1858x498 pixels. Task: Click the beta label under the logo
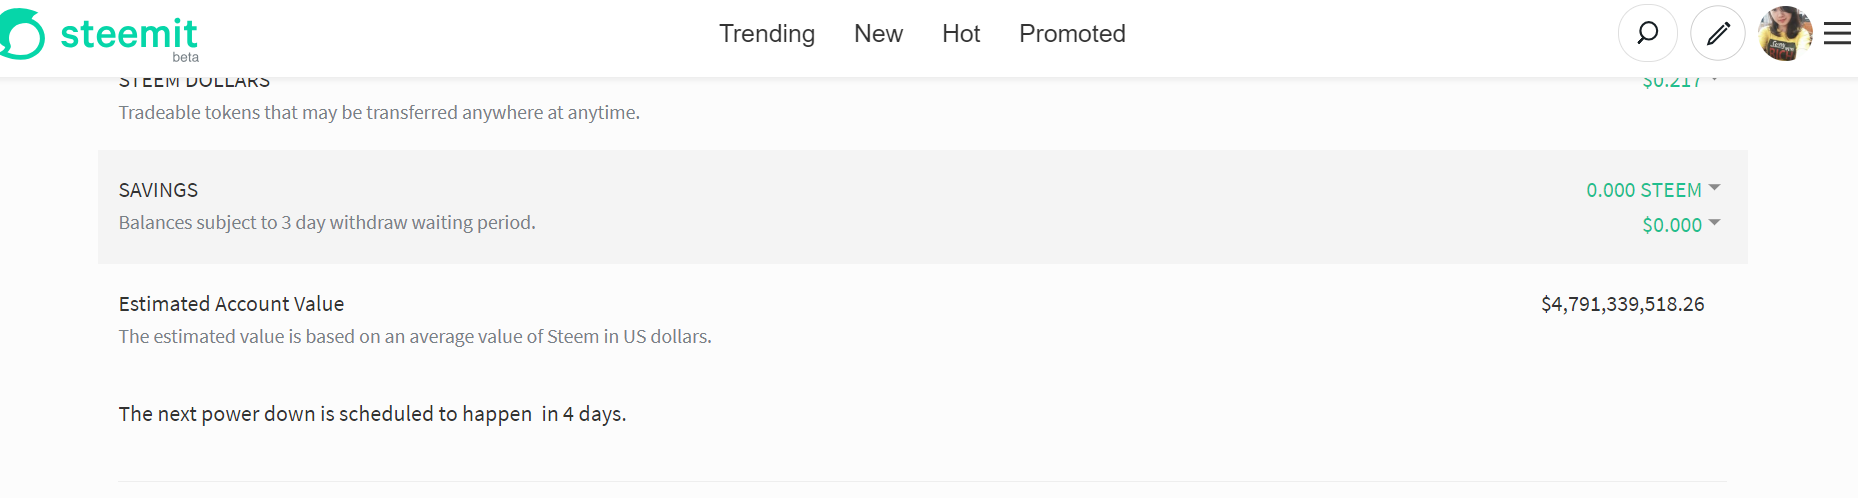(x=185, y=57)
